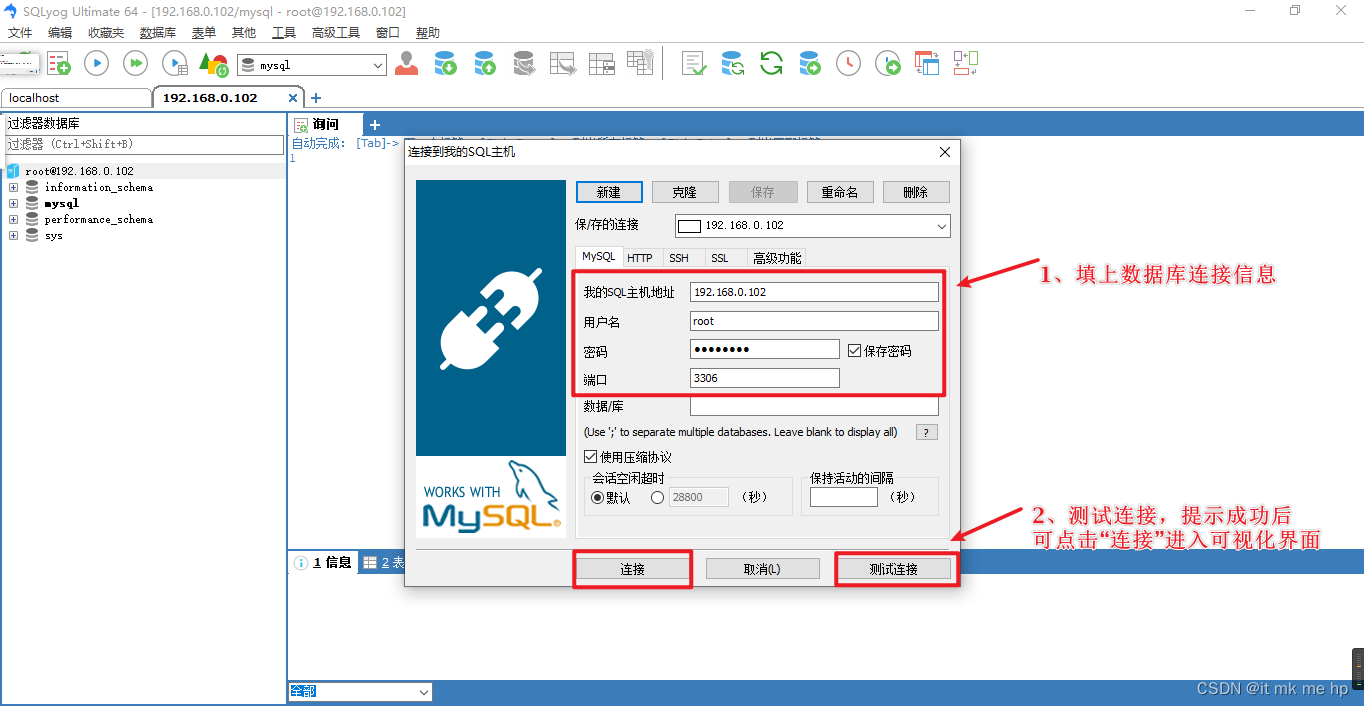Close the 192.168.0.102 connection tab
The image size is (1364, 707).
(x=293, y=98)
